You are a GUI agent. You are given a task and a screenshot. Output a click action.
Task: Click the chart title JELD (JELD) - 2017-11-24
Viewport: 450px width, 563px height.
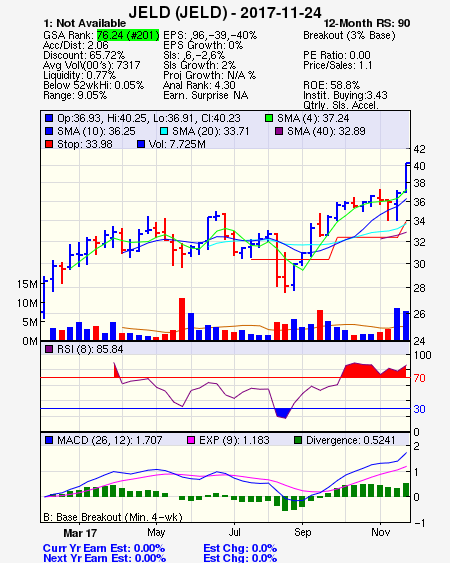[x=225, y=12]
